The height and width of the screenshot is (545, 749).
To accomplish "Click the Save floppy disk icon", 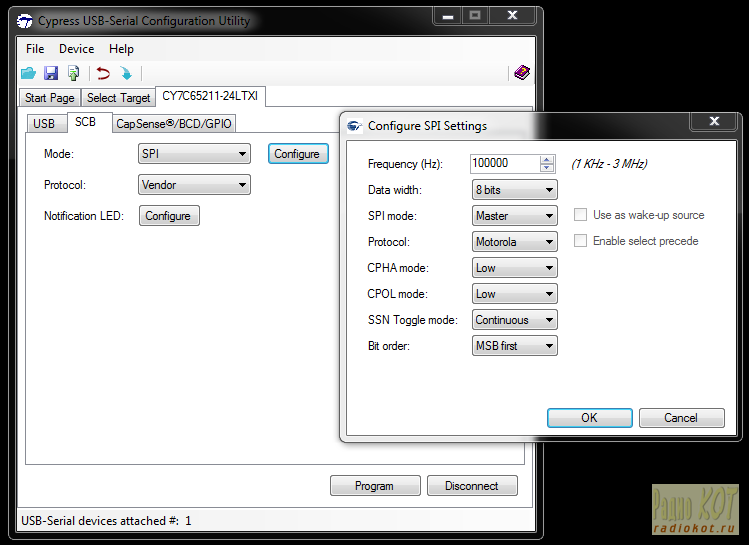I will (51, 73).
